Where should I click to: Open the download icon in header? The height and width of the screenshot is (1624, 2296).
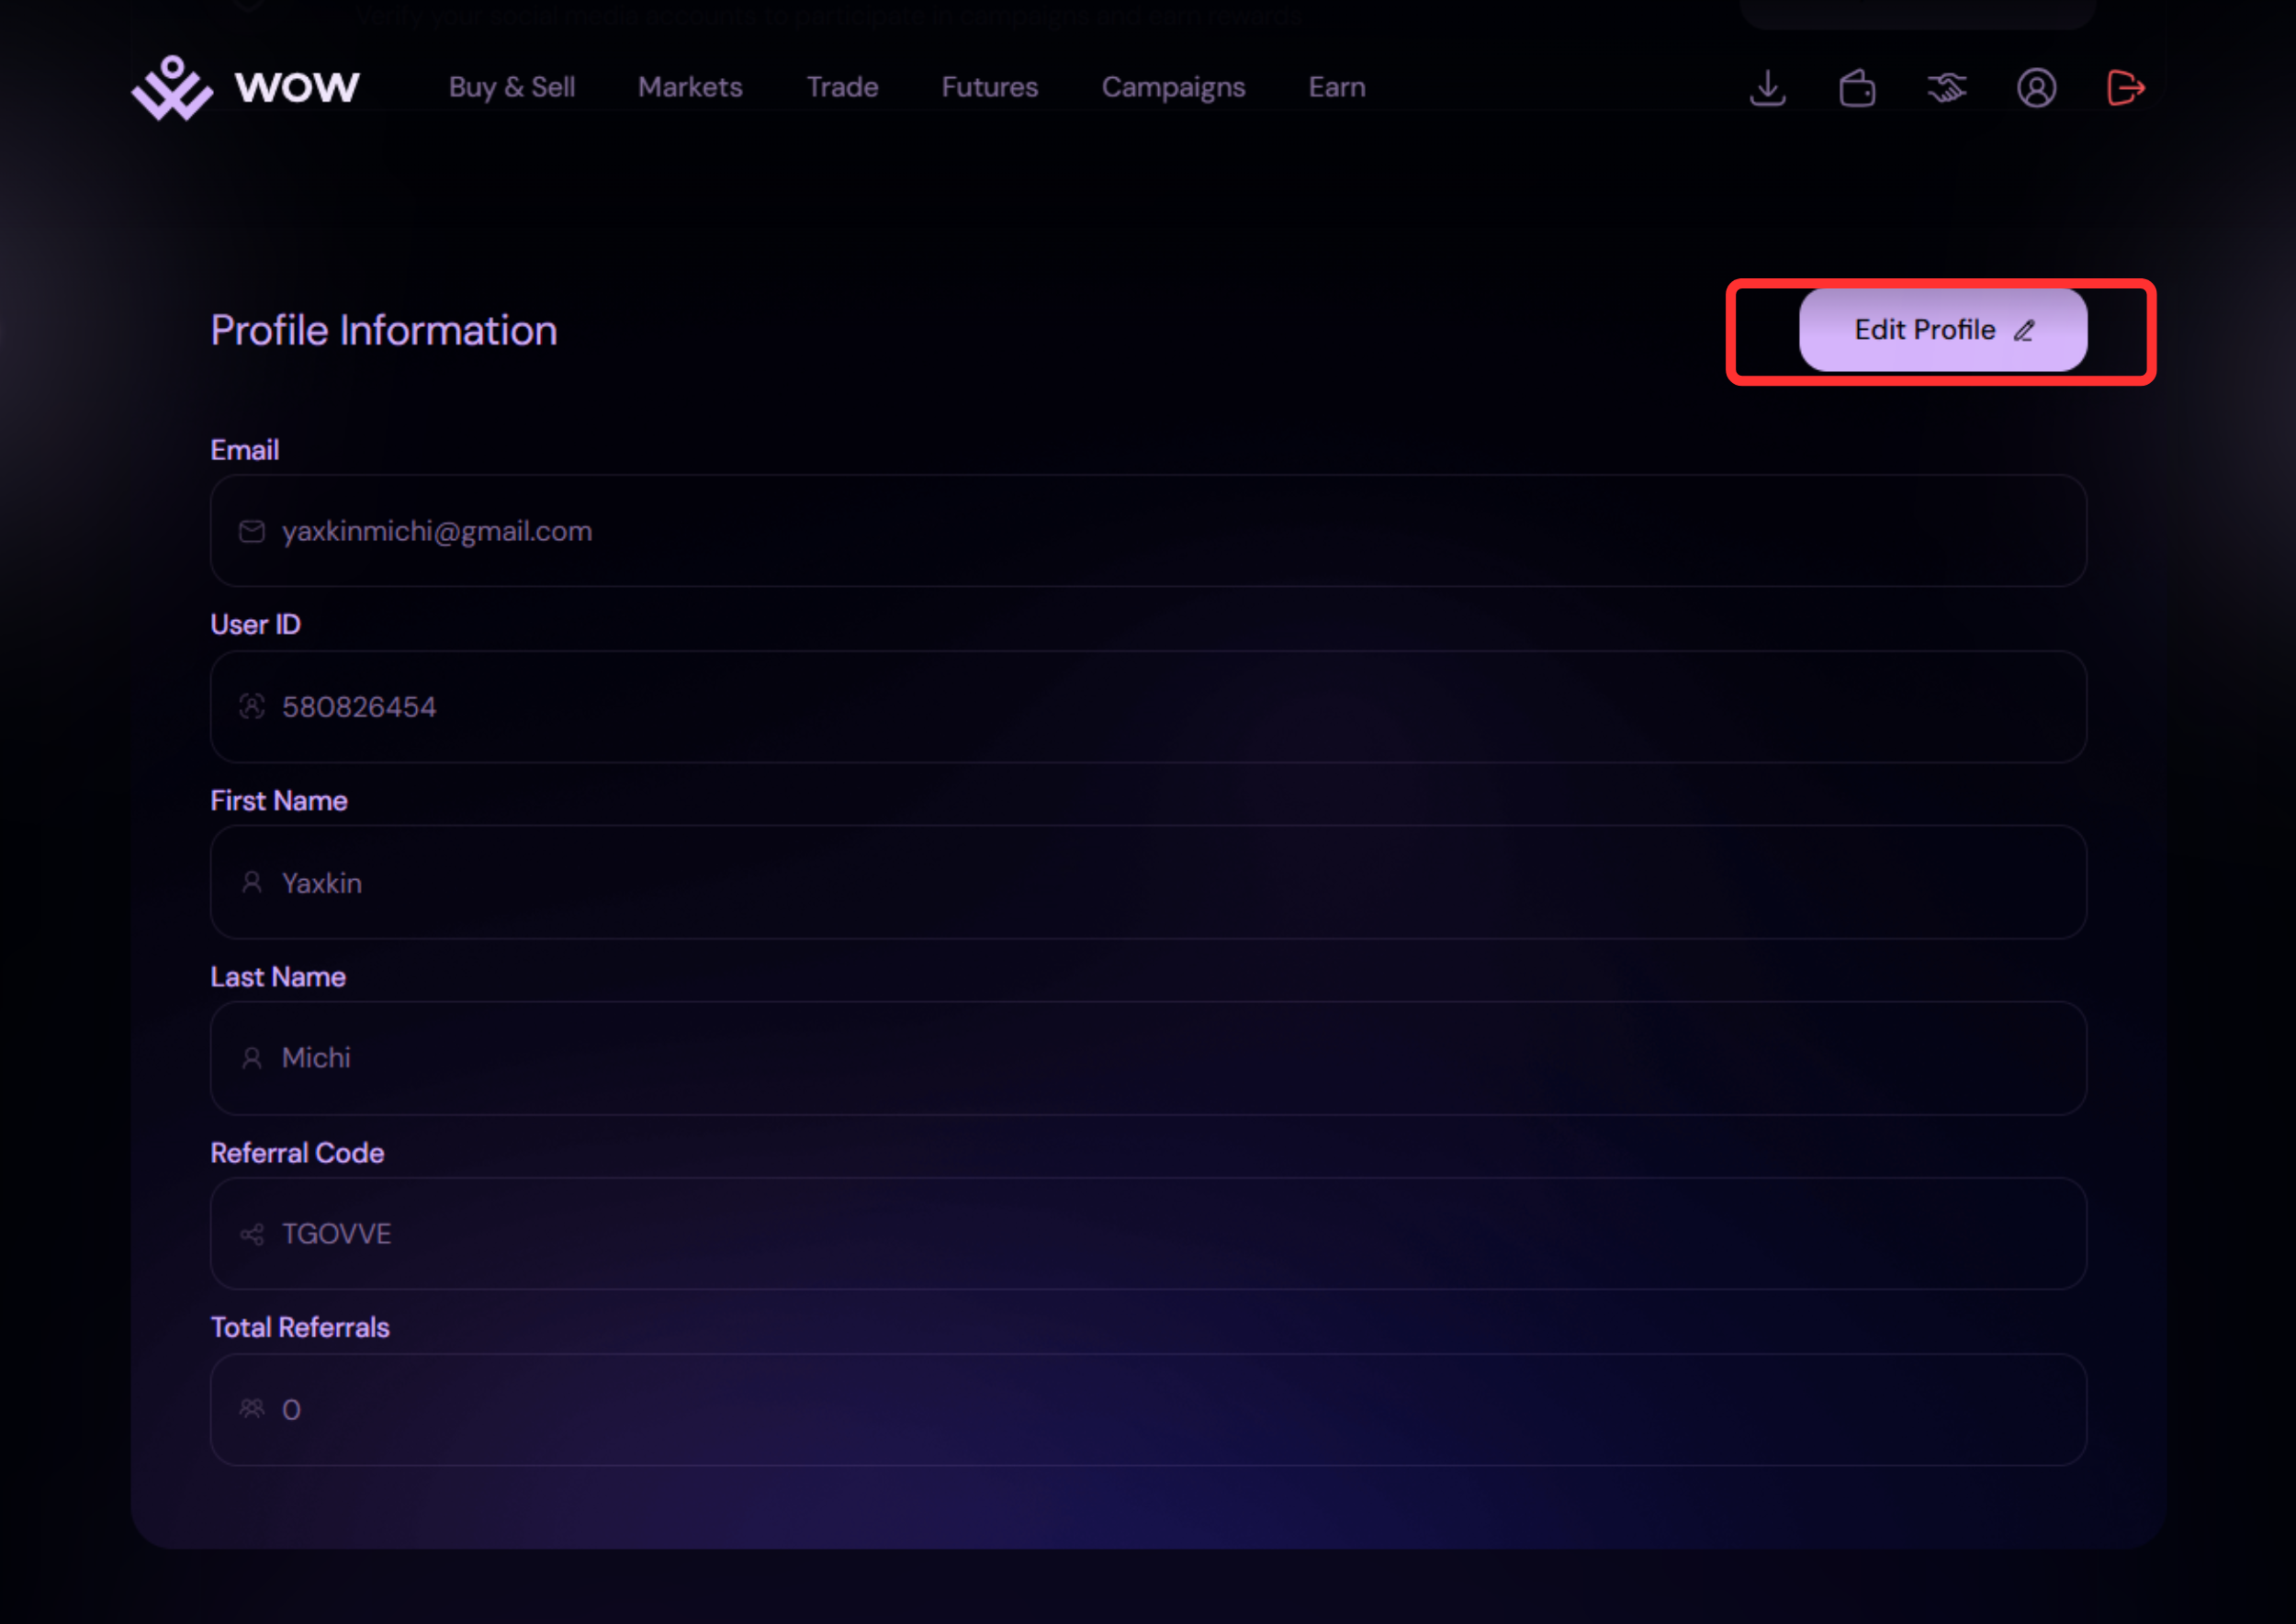(1767, 88)
